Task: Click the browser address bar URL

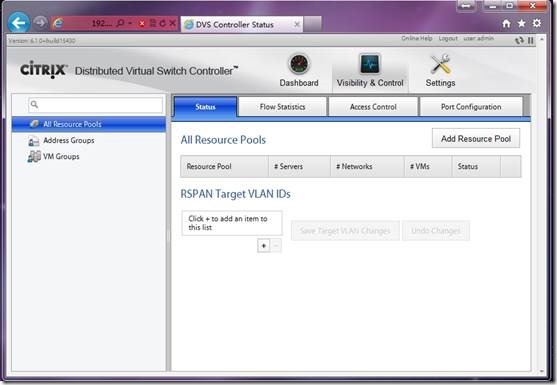Action: point(102,24)
